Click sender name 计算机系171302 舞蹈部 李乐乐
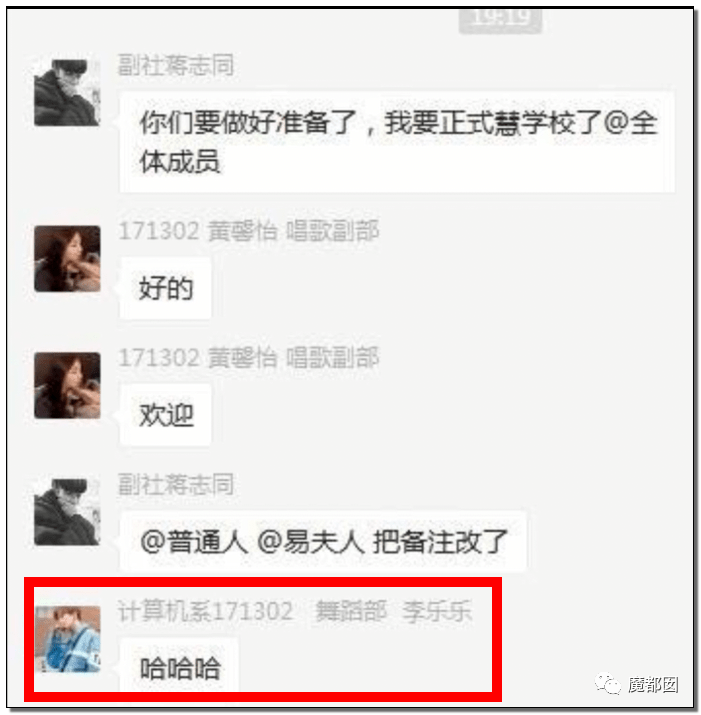This screenshot has width=701, height=715. [x=294, y=611]
